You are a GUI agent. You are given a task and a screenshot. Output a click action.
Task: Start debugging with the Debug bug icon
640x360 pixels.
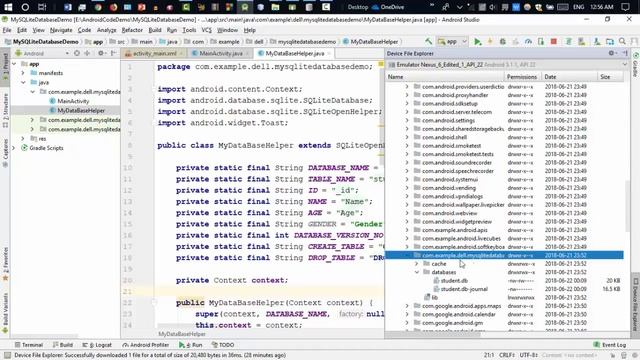point(503,41)
